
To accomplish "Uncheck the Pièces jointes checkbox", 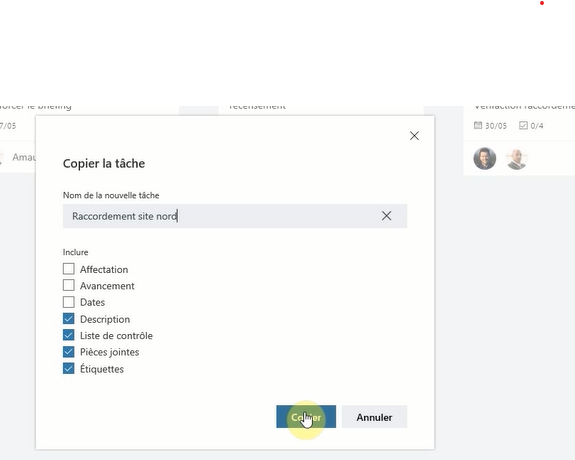I will (69, 352).
